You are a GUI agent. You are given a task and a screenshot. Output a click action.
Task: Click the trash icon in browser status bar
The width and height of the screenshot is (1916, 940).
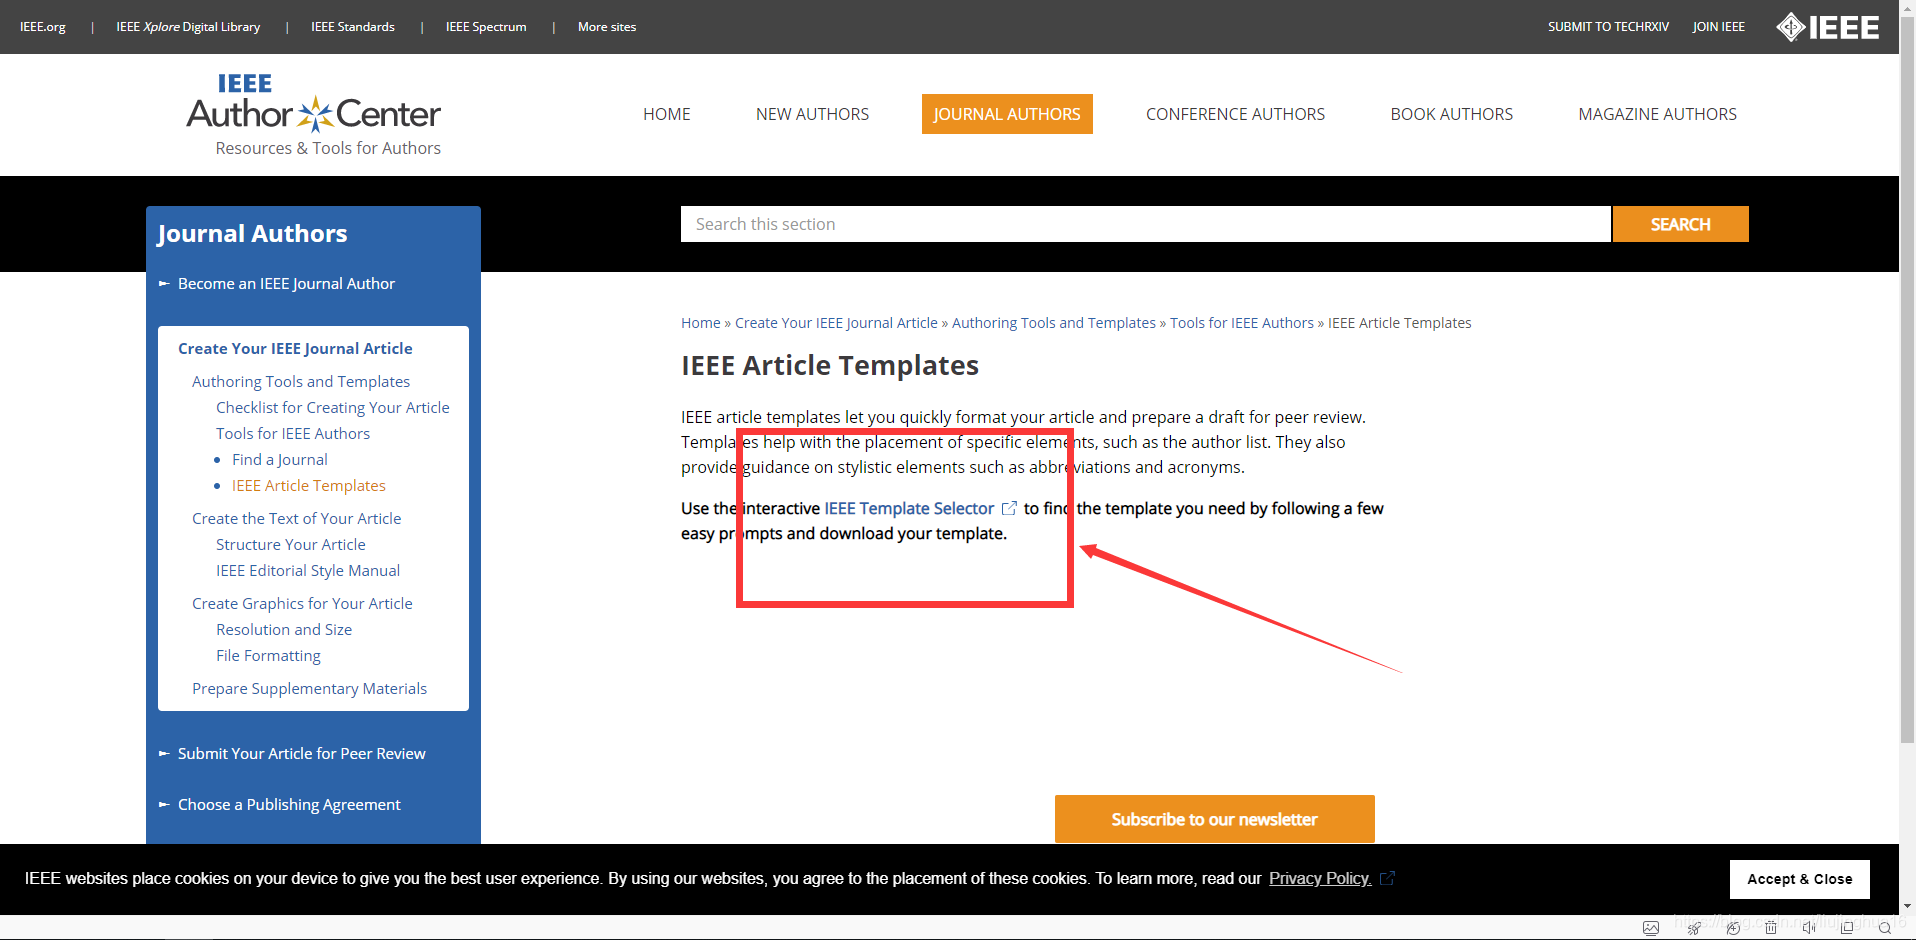[x=1771, y=928]
